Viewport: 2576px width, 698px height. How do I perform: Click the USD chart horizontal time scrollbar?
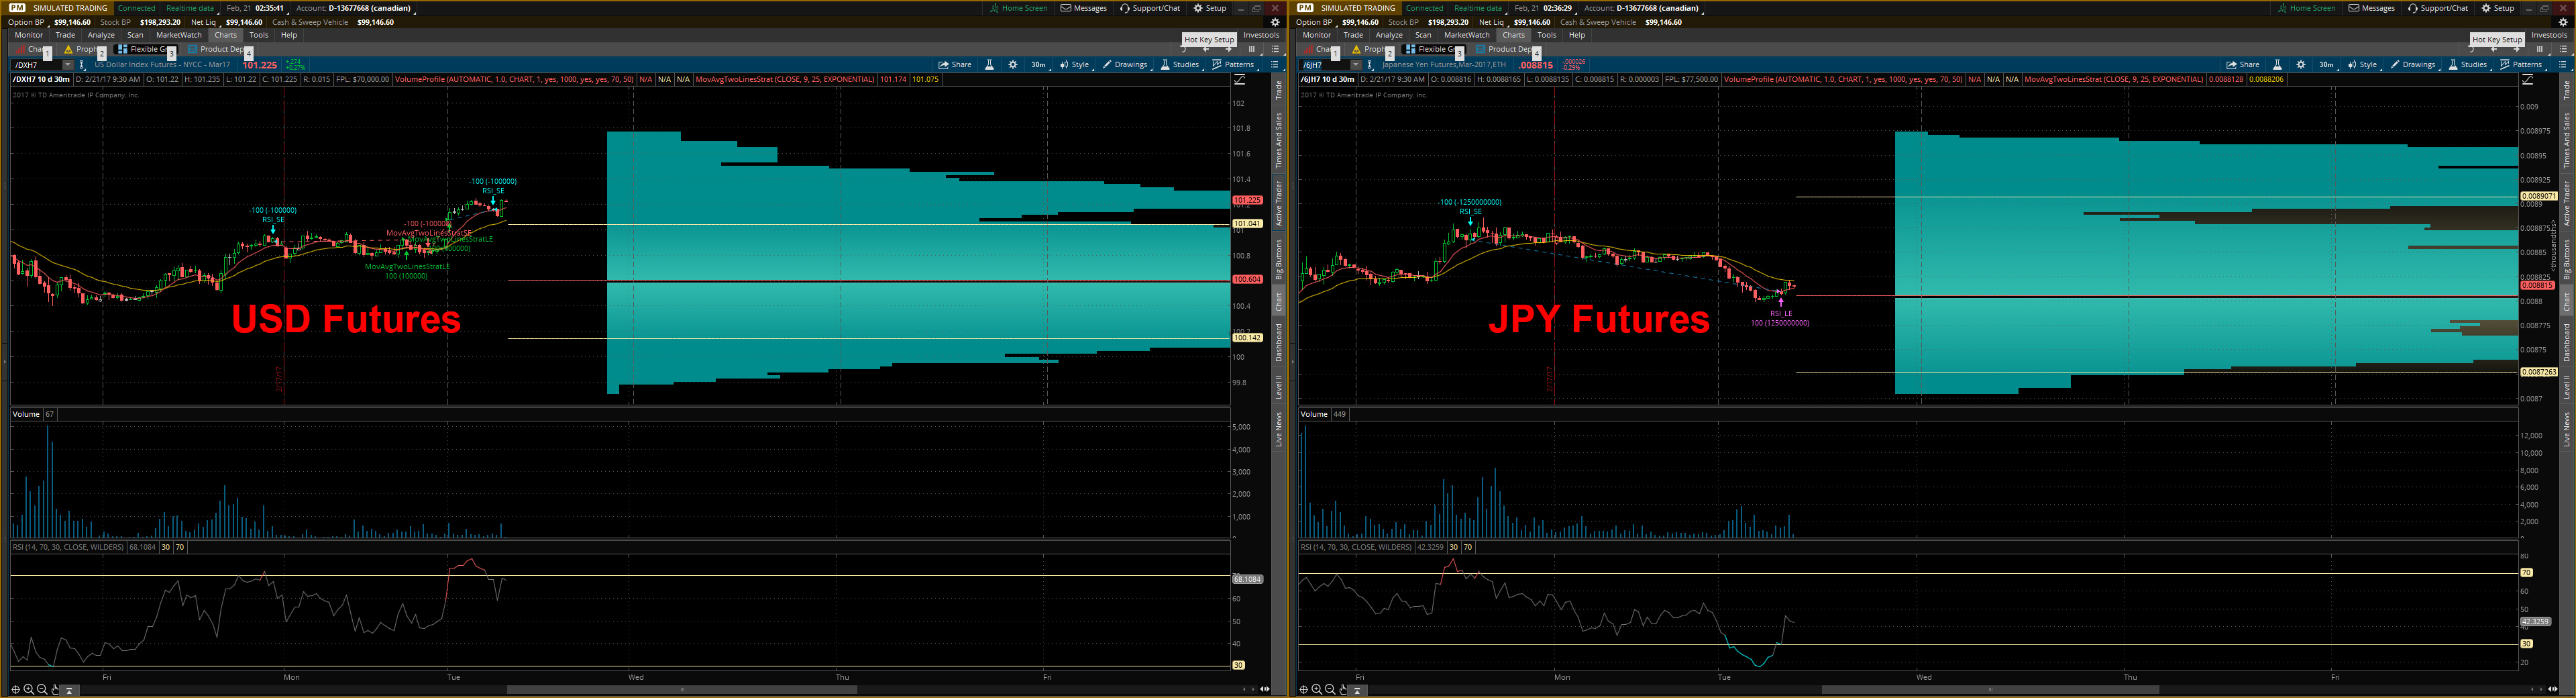tap(683, 689)
